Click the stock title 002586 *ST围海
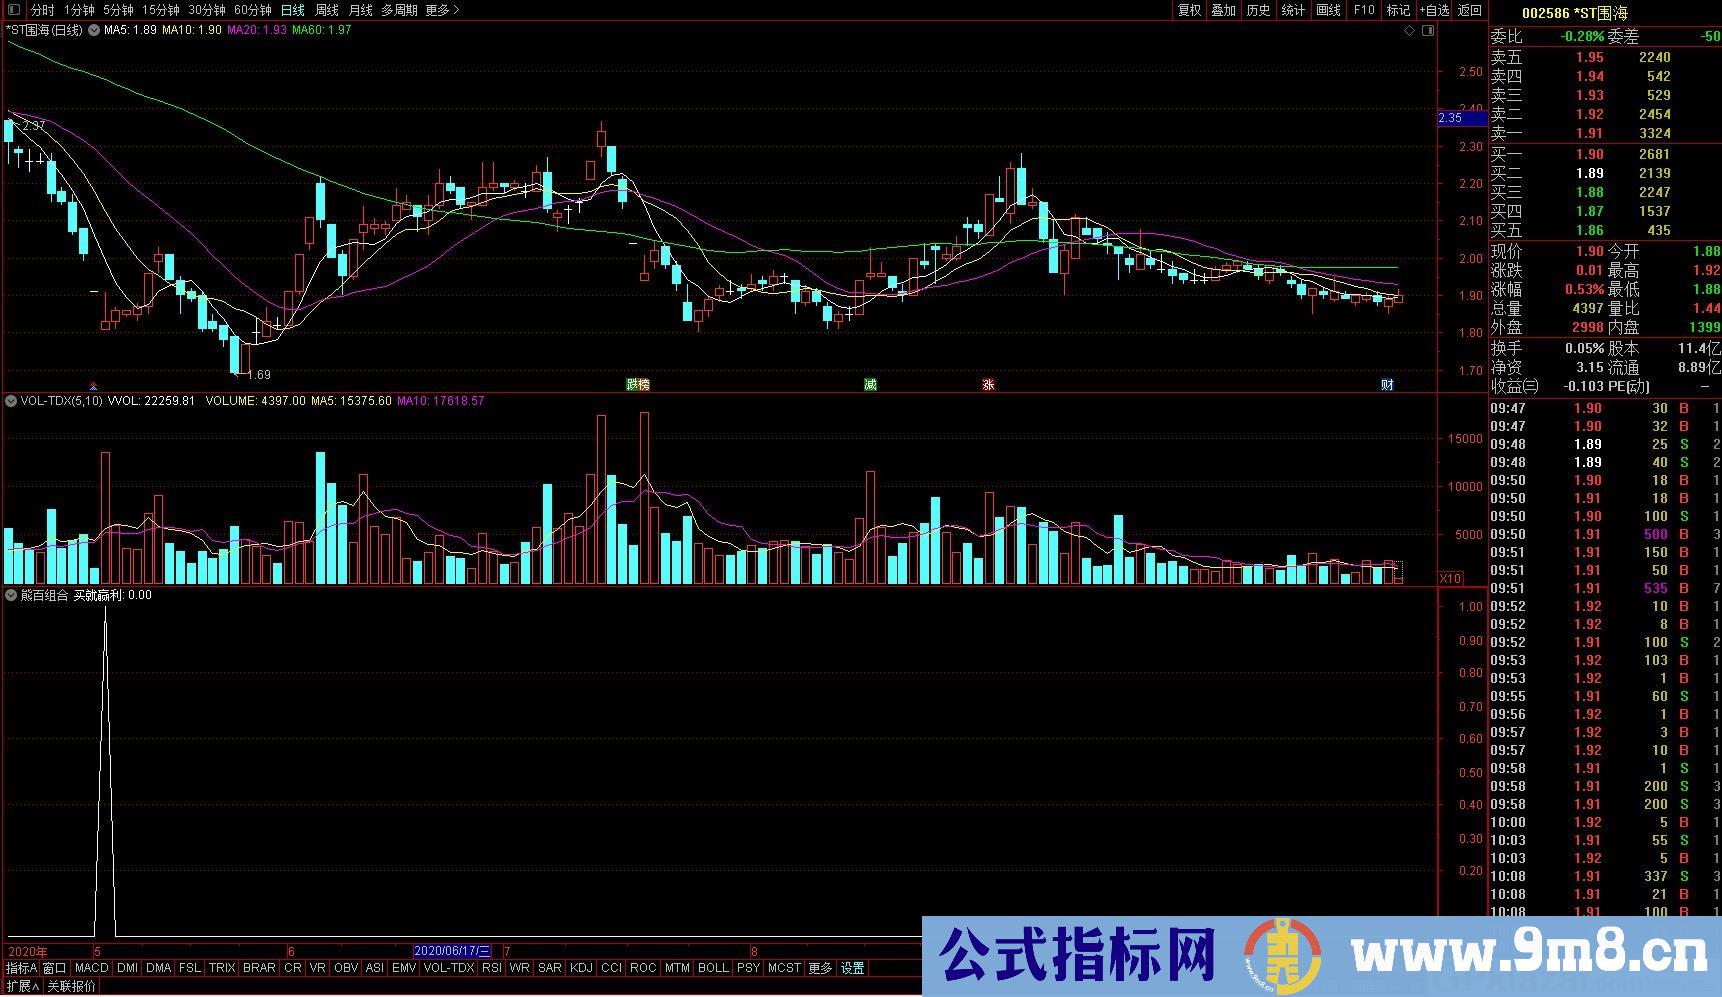This screenshot has width=1722, height=997. (x=1575, y=13)
